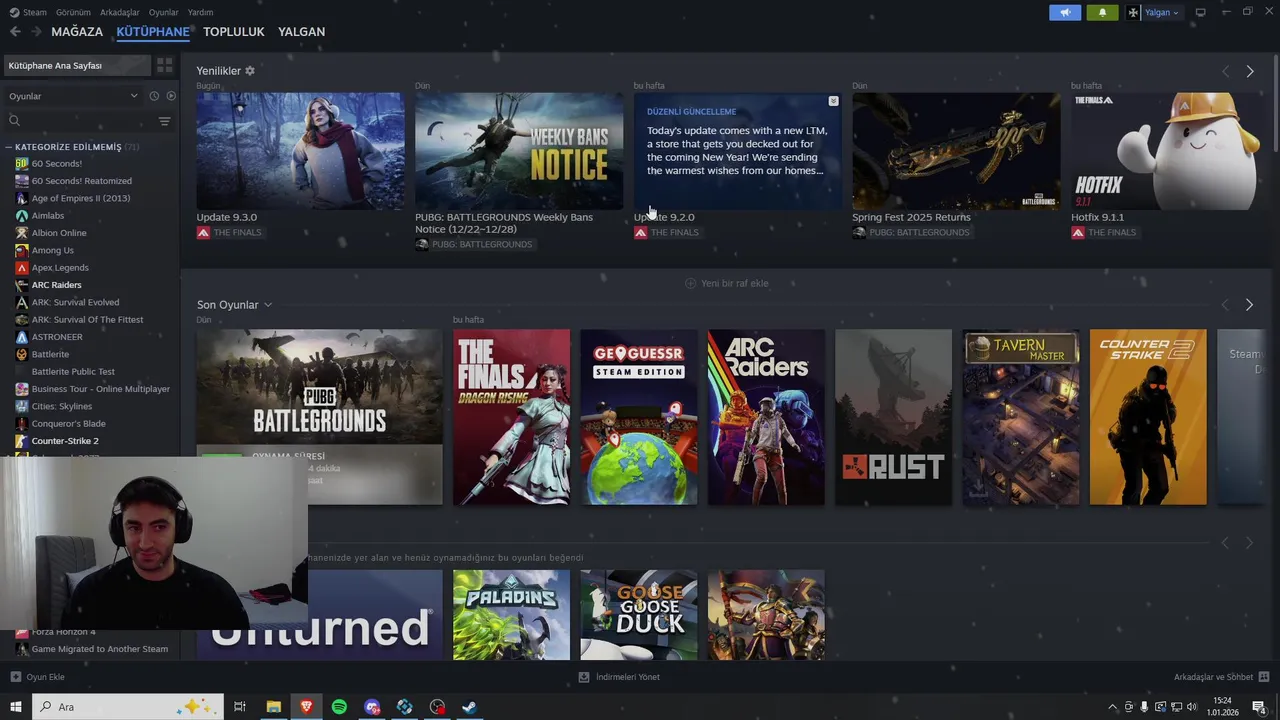Open the Yenilikler settings gear
1280x720 pixels.
tap(250, 71)
